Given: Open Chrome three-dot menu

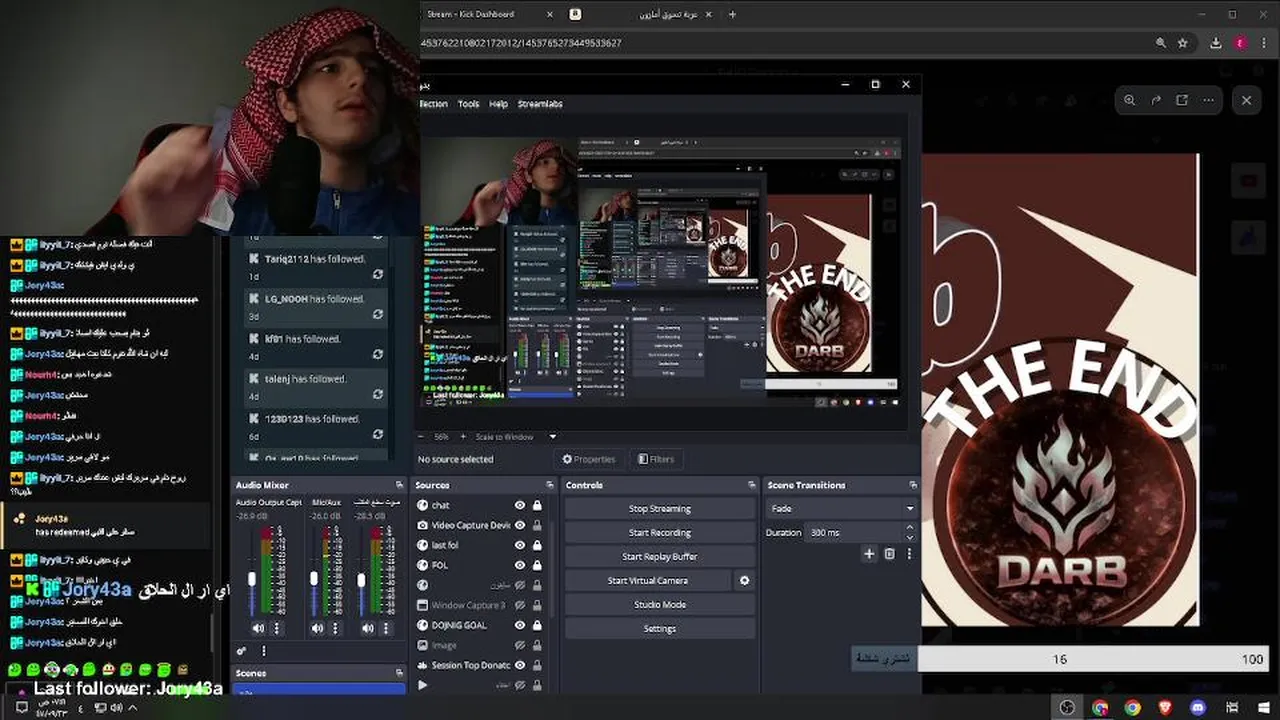Looking at the screenshot, I should tap(1262, 43).
